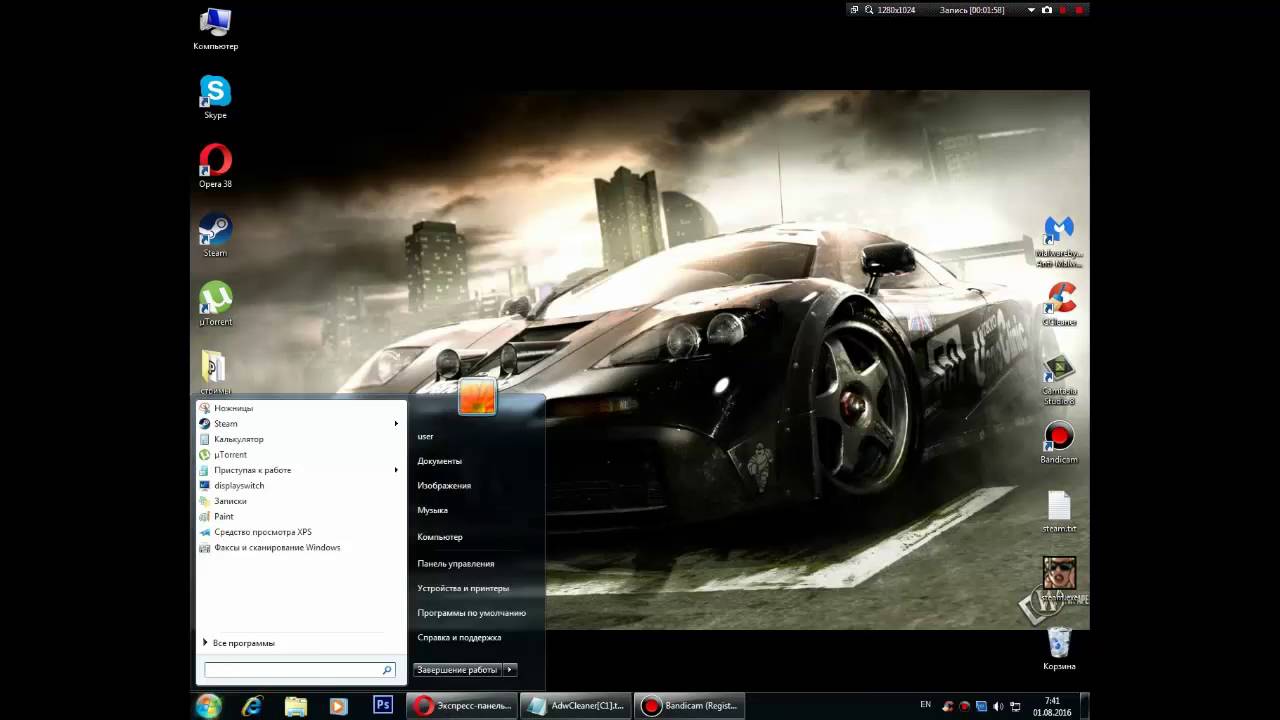Open Windows Explorer folder on taskbar
The image size is (1280, 720).
pos(296,706)
